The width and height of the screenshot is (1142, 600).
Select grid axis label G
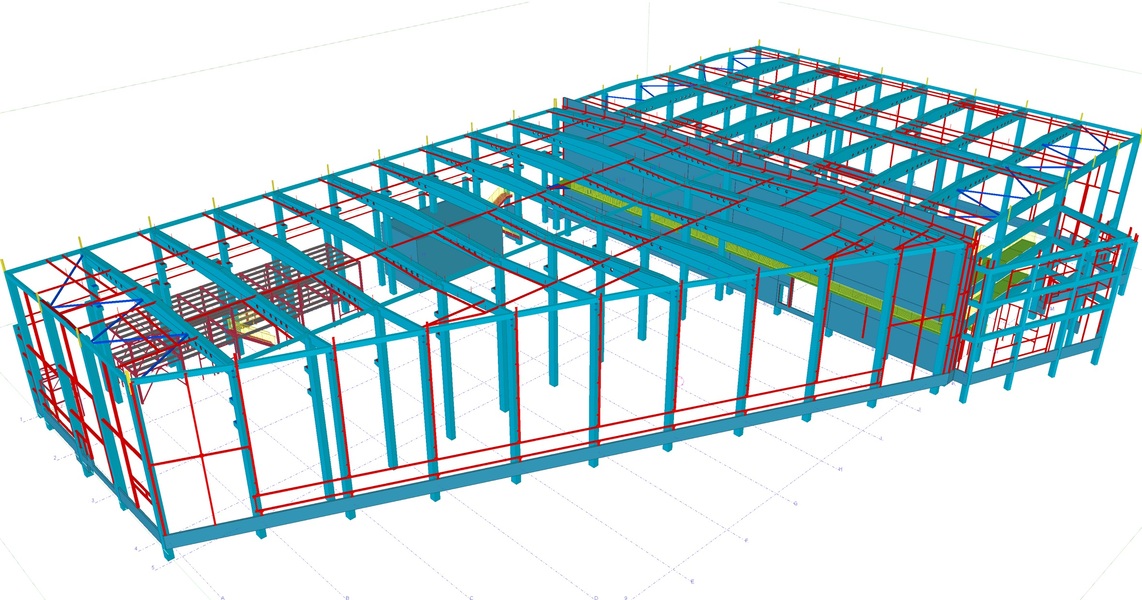pos(795,503)
